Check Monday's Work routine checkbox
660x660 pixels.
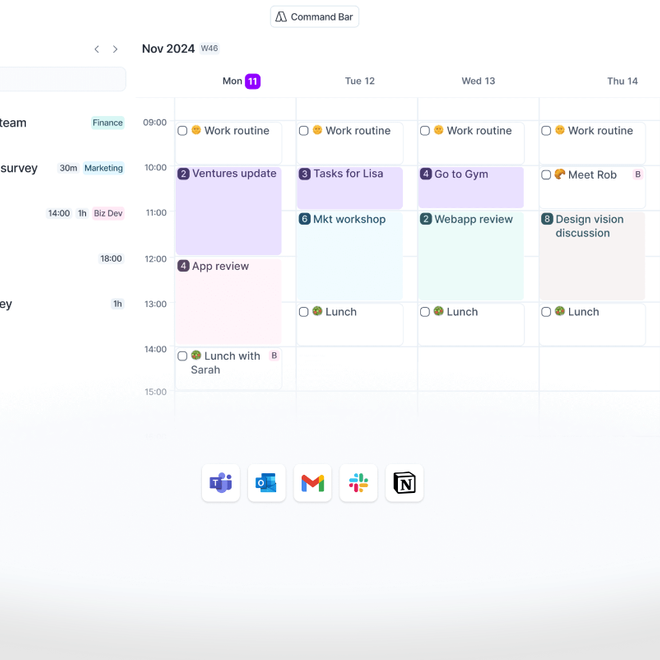pos(182,130)
